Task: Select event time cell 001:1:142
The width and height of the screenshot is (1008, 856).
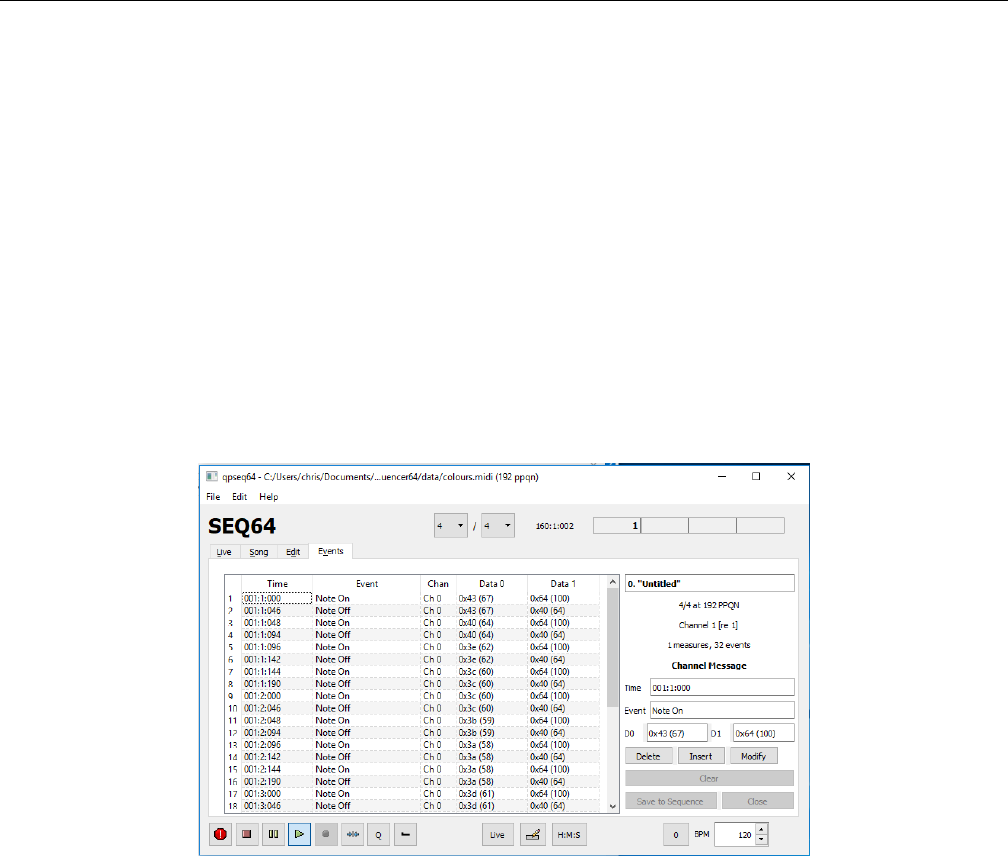Action: (277, 659)
